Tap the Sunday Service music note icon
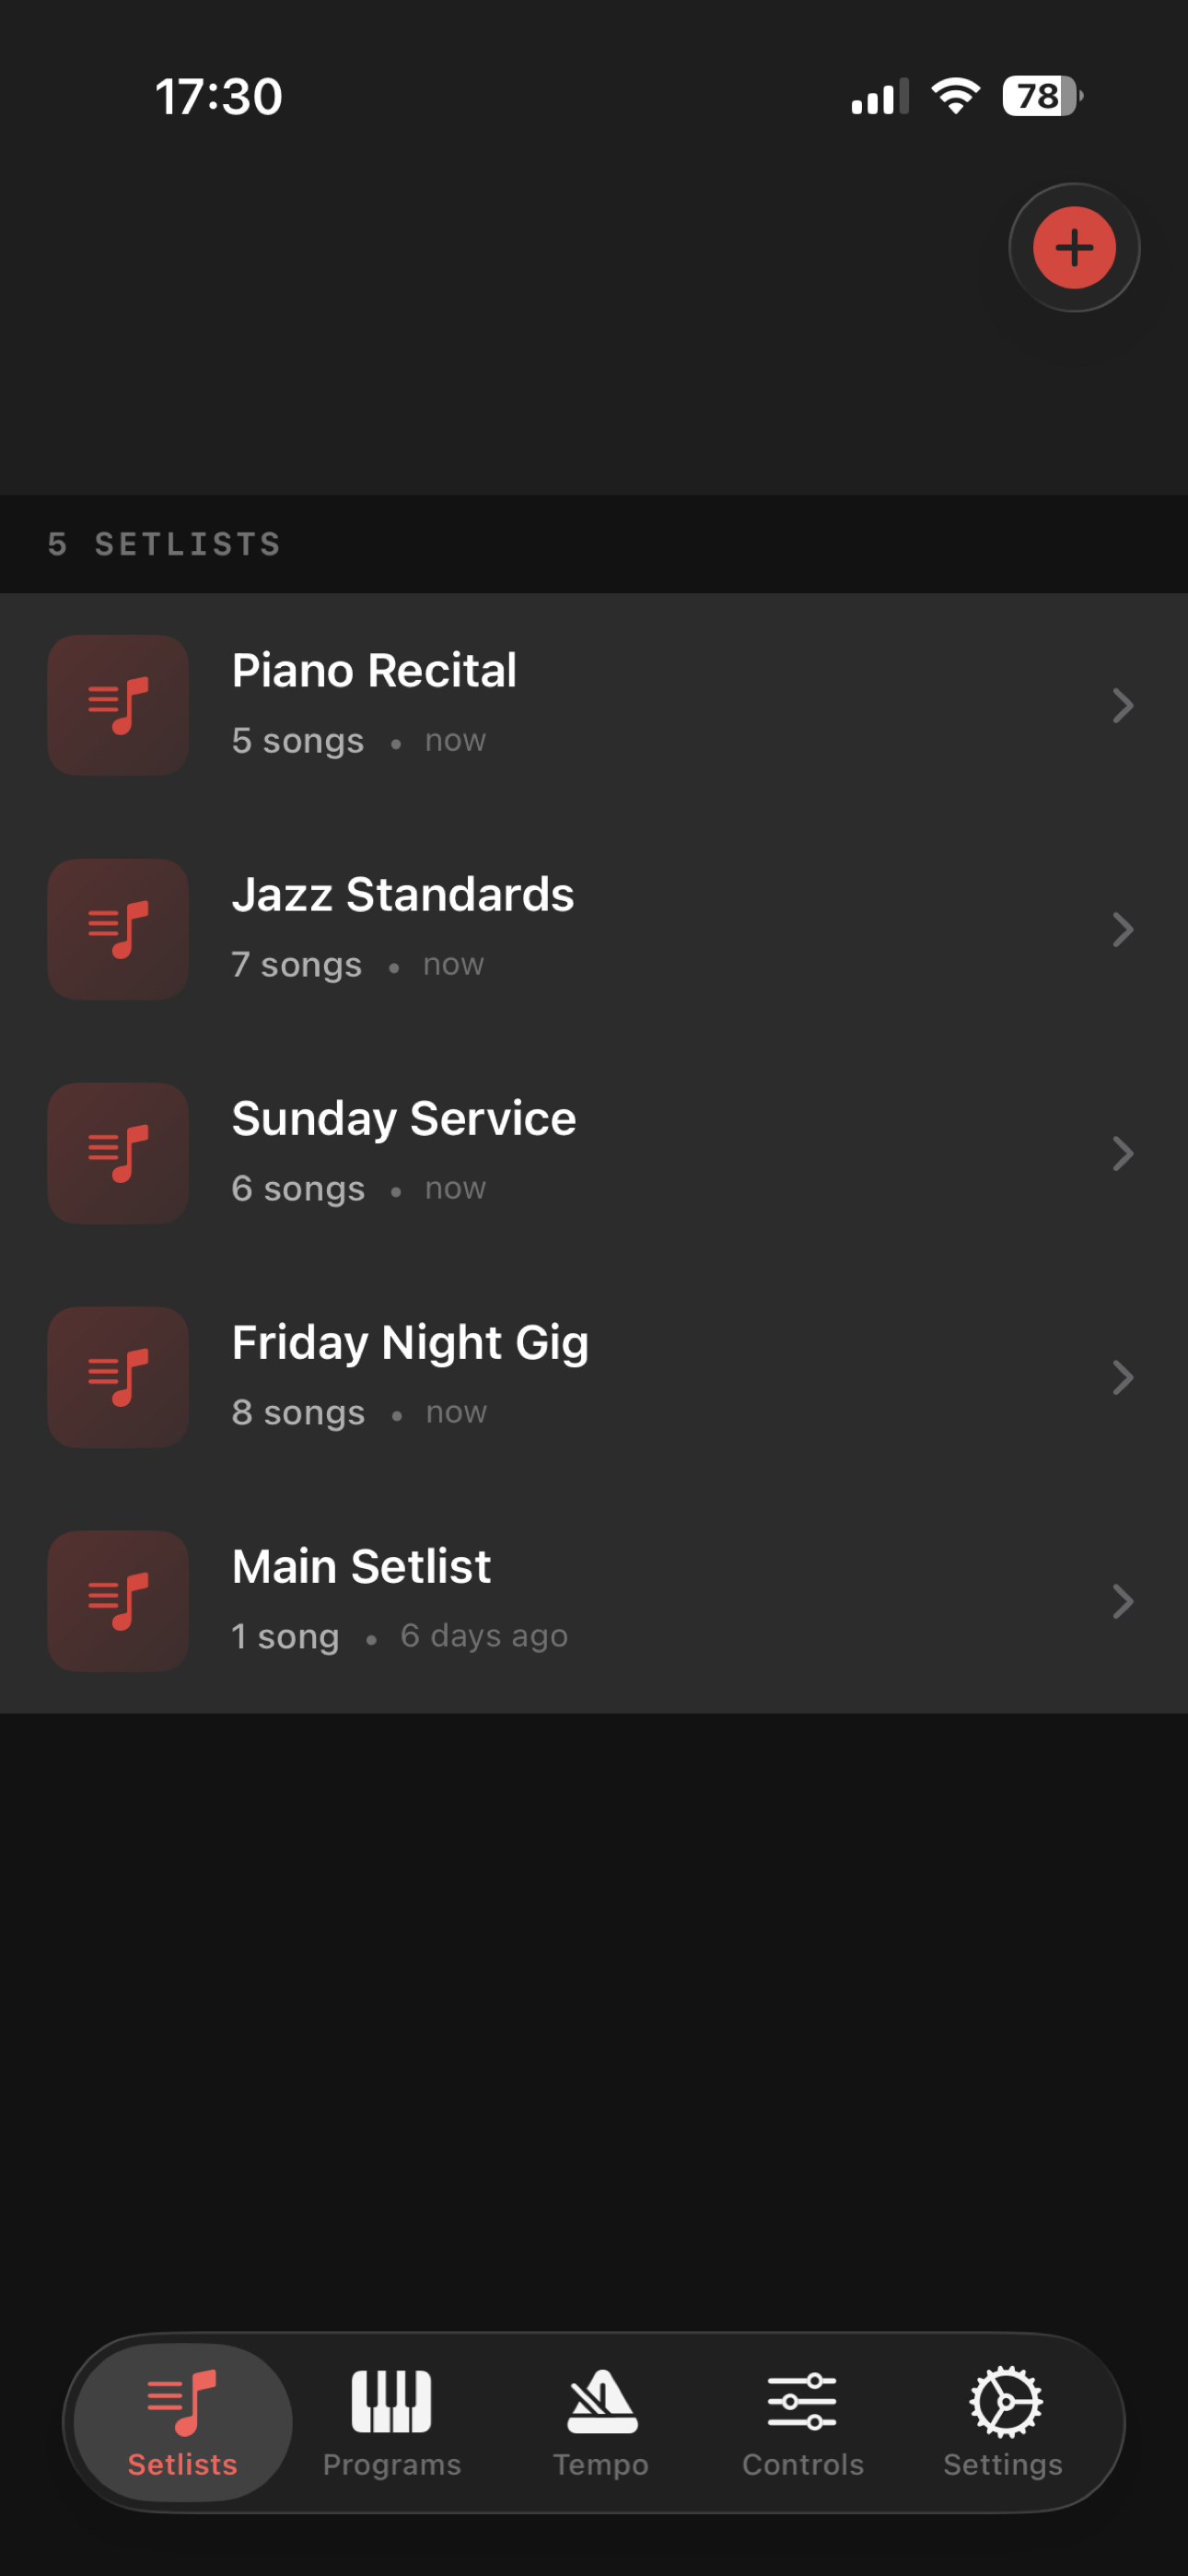1188x2576 pixels. point(118,1153)
